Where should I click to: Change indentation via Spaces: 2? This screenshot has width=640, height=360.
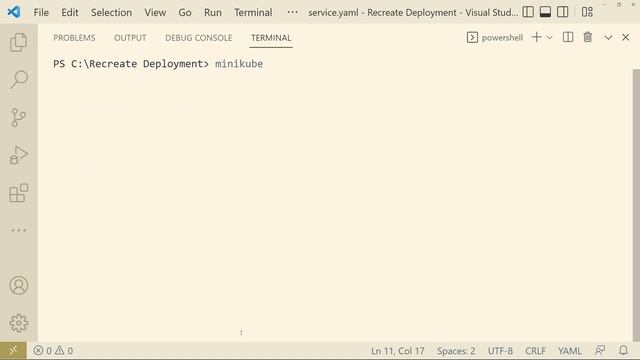[456, 351]
